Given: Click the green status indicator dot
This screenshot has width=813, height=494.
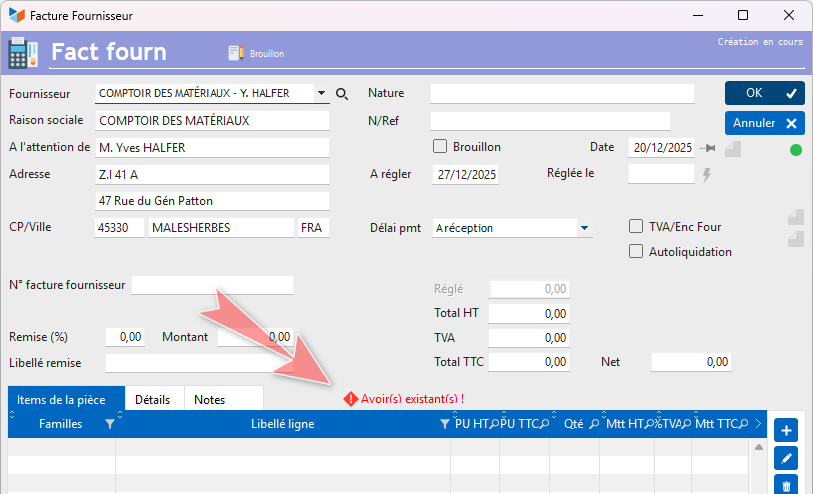Looking at the screenshot, I should tap(796, 150).
